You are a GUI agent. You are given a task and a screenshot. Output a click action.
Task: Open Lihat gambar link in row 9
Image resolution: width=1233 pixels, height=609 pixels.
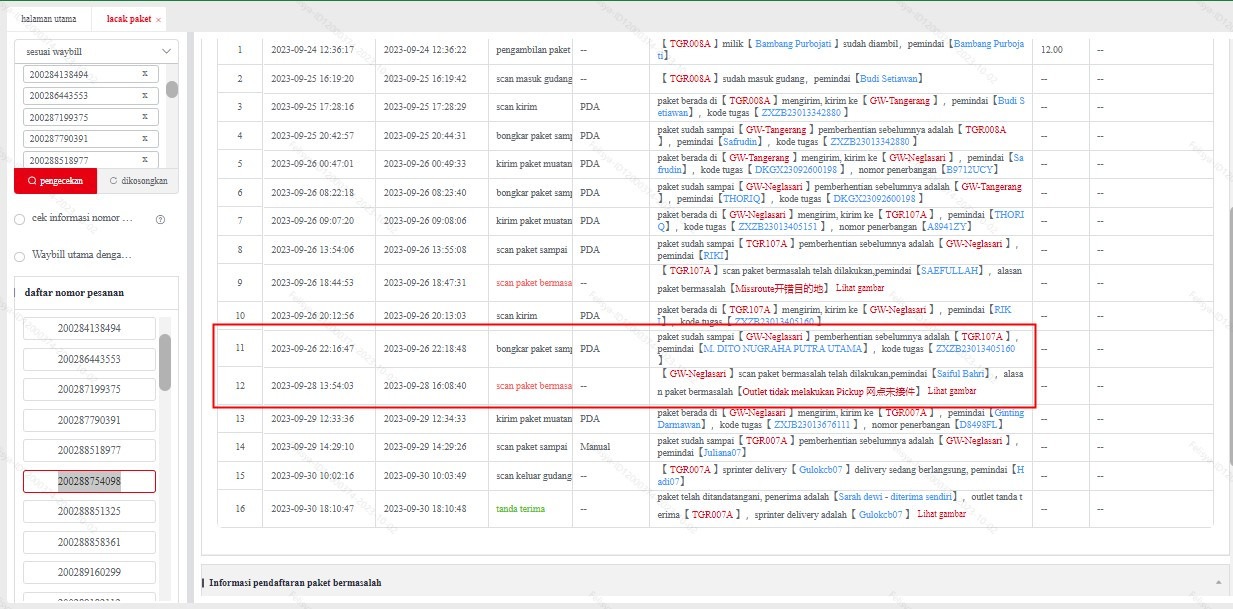[x=860, y=288]
